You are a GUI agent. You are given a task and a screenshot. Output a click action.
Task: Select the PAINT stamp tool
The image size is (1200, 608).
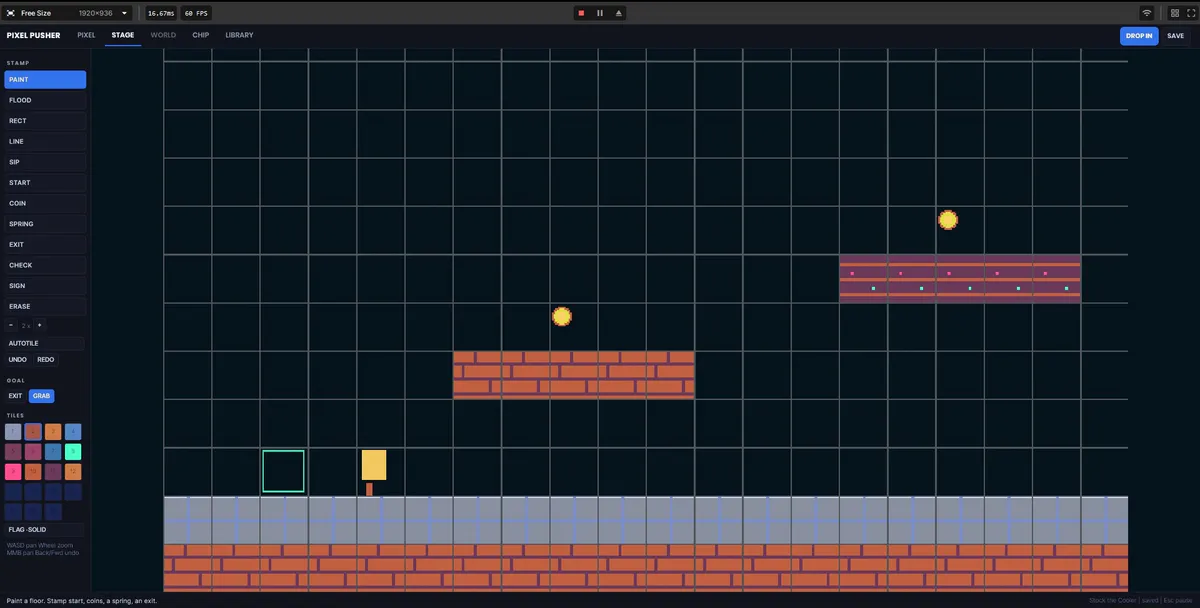point(45,80)
